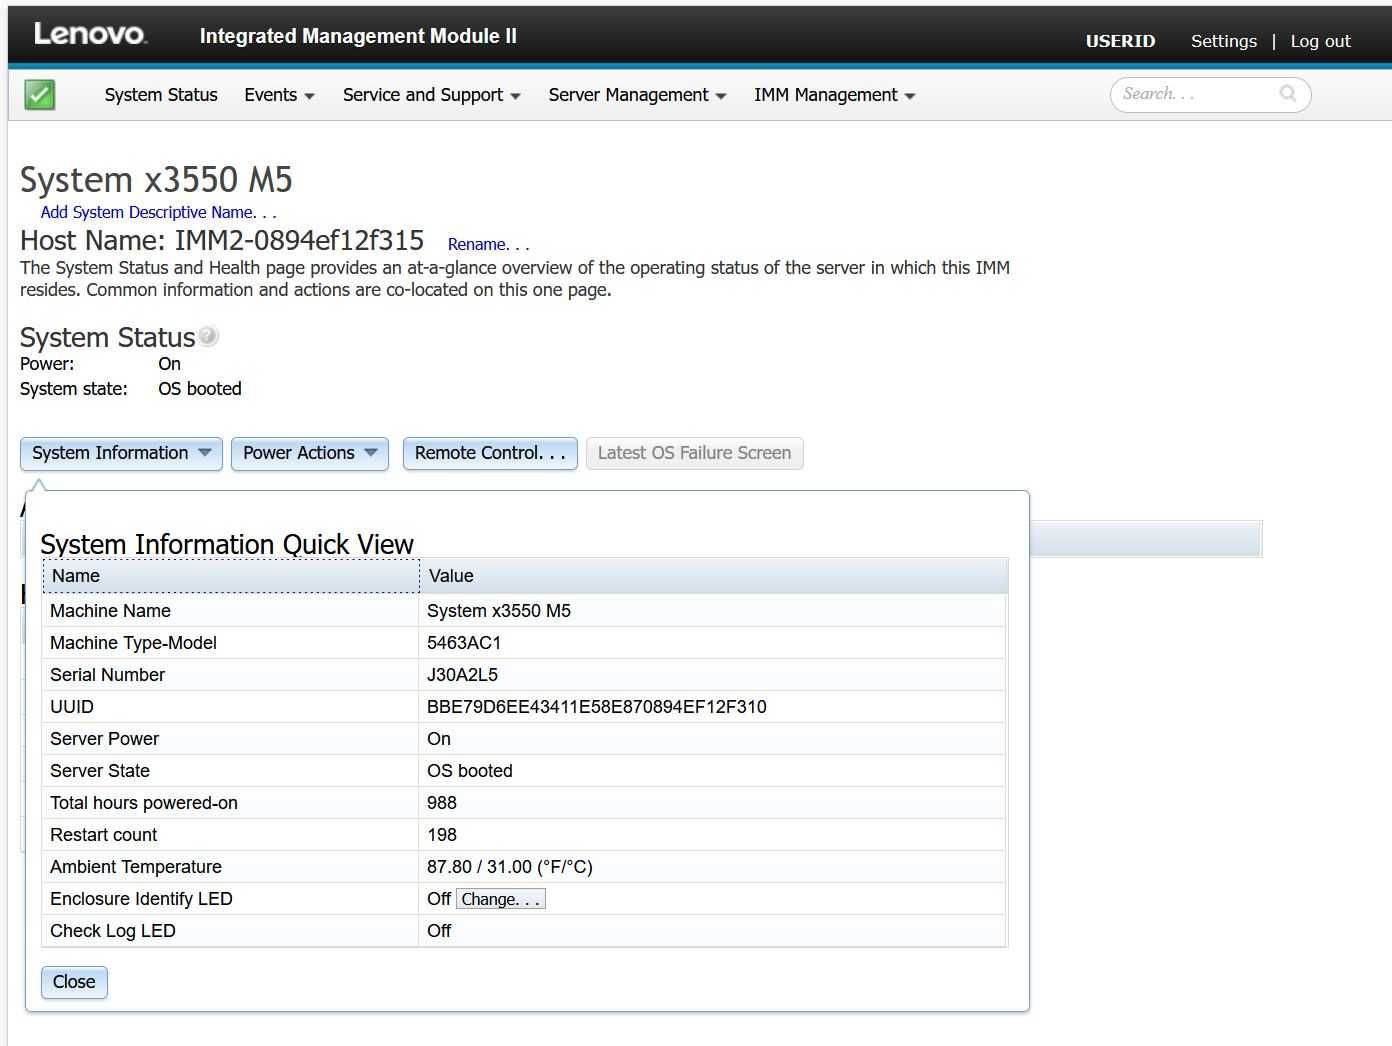Click the Ambient Temperature value 87.80 / 31.00
The image size is (1392, 1046).
pos(509,867)
